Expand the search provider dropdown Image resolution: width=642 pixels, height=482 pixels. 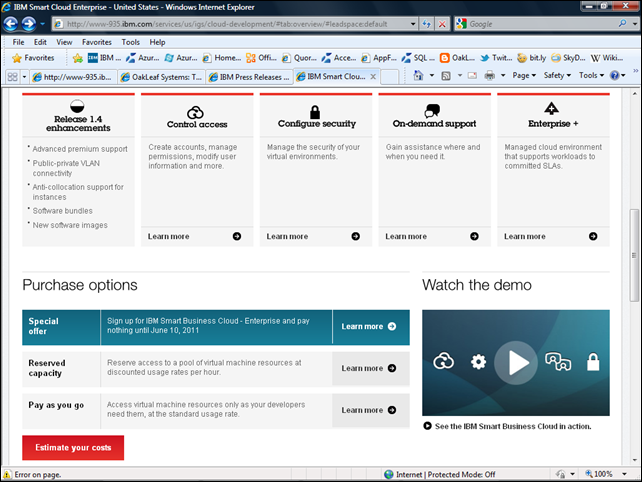[x=635, y=24]
